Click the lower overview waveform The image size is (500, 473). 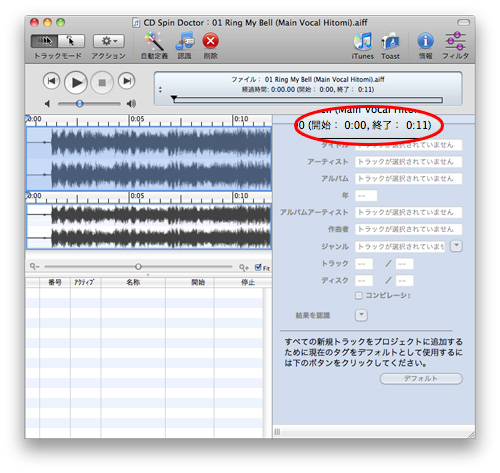(149, 226)
